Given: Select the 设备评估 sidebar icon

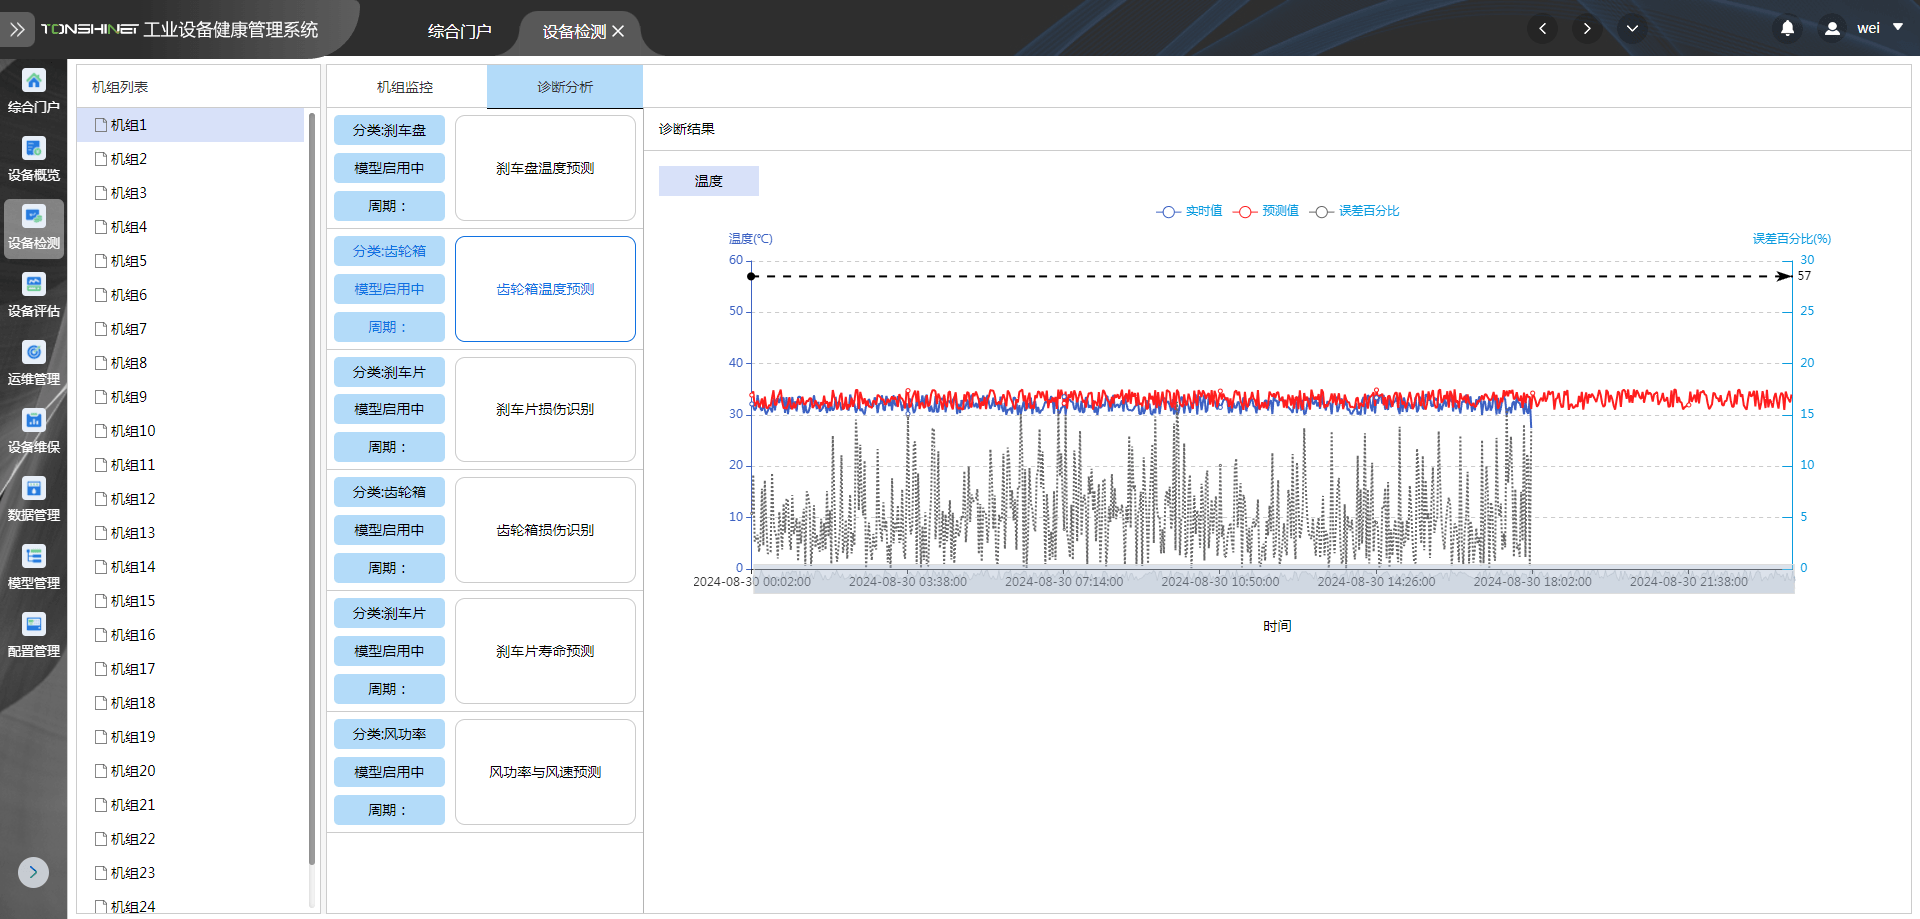Looking at the screenshot, I should coord(34,295).
